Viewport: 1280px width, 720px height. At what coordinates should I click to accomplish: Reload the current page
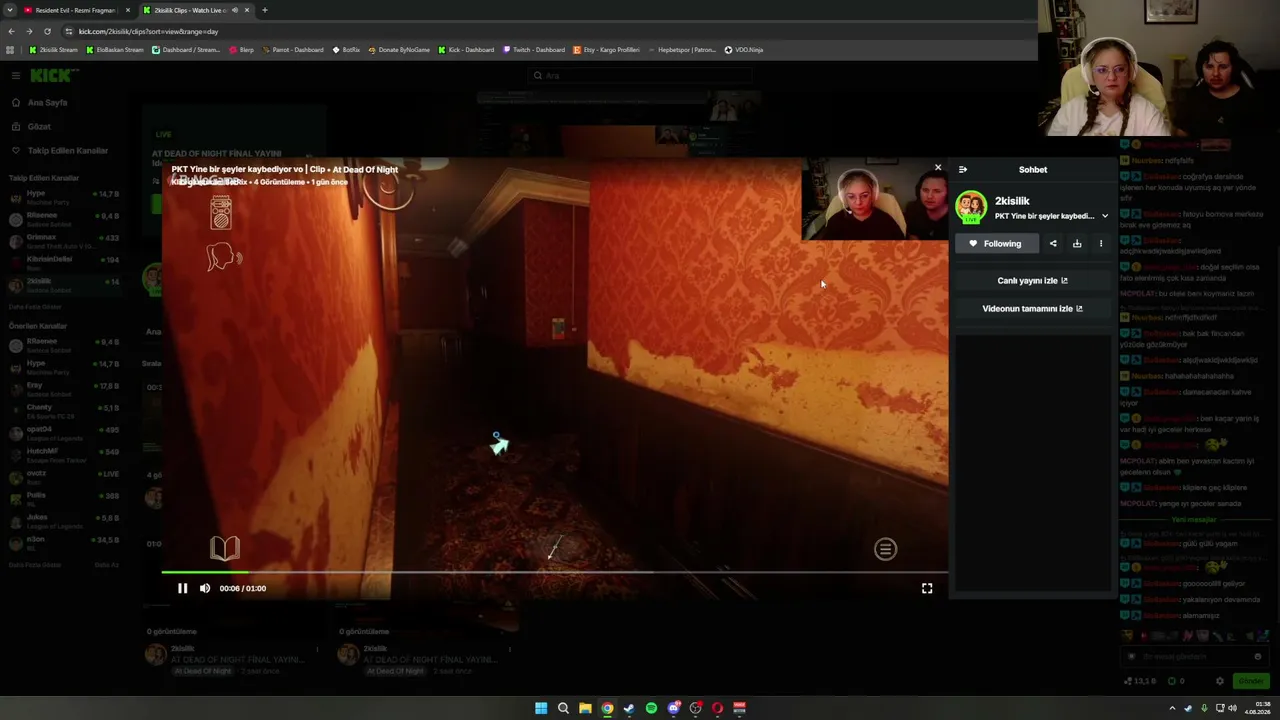coord(47,31)
